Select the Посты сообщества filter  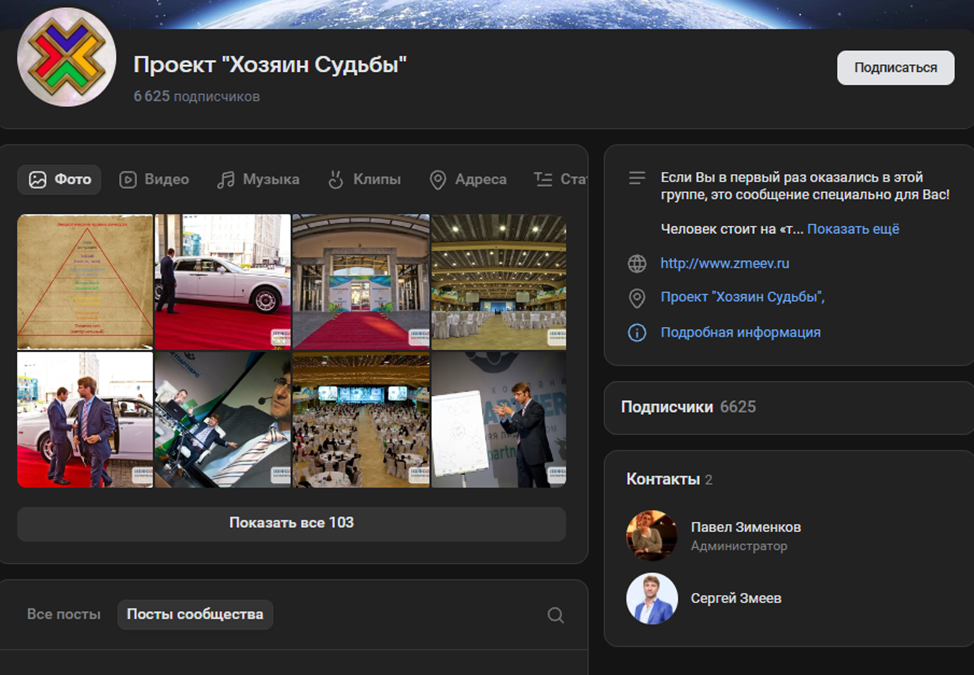(195, 614)
